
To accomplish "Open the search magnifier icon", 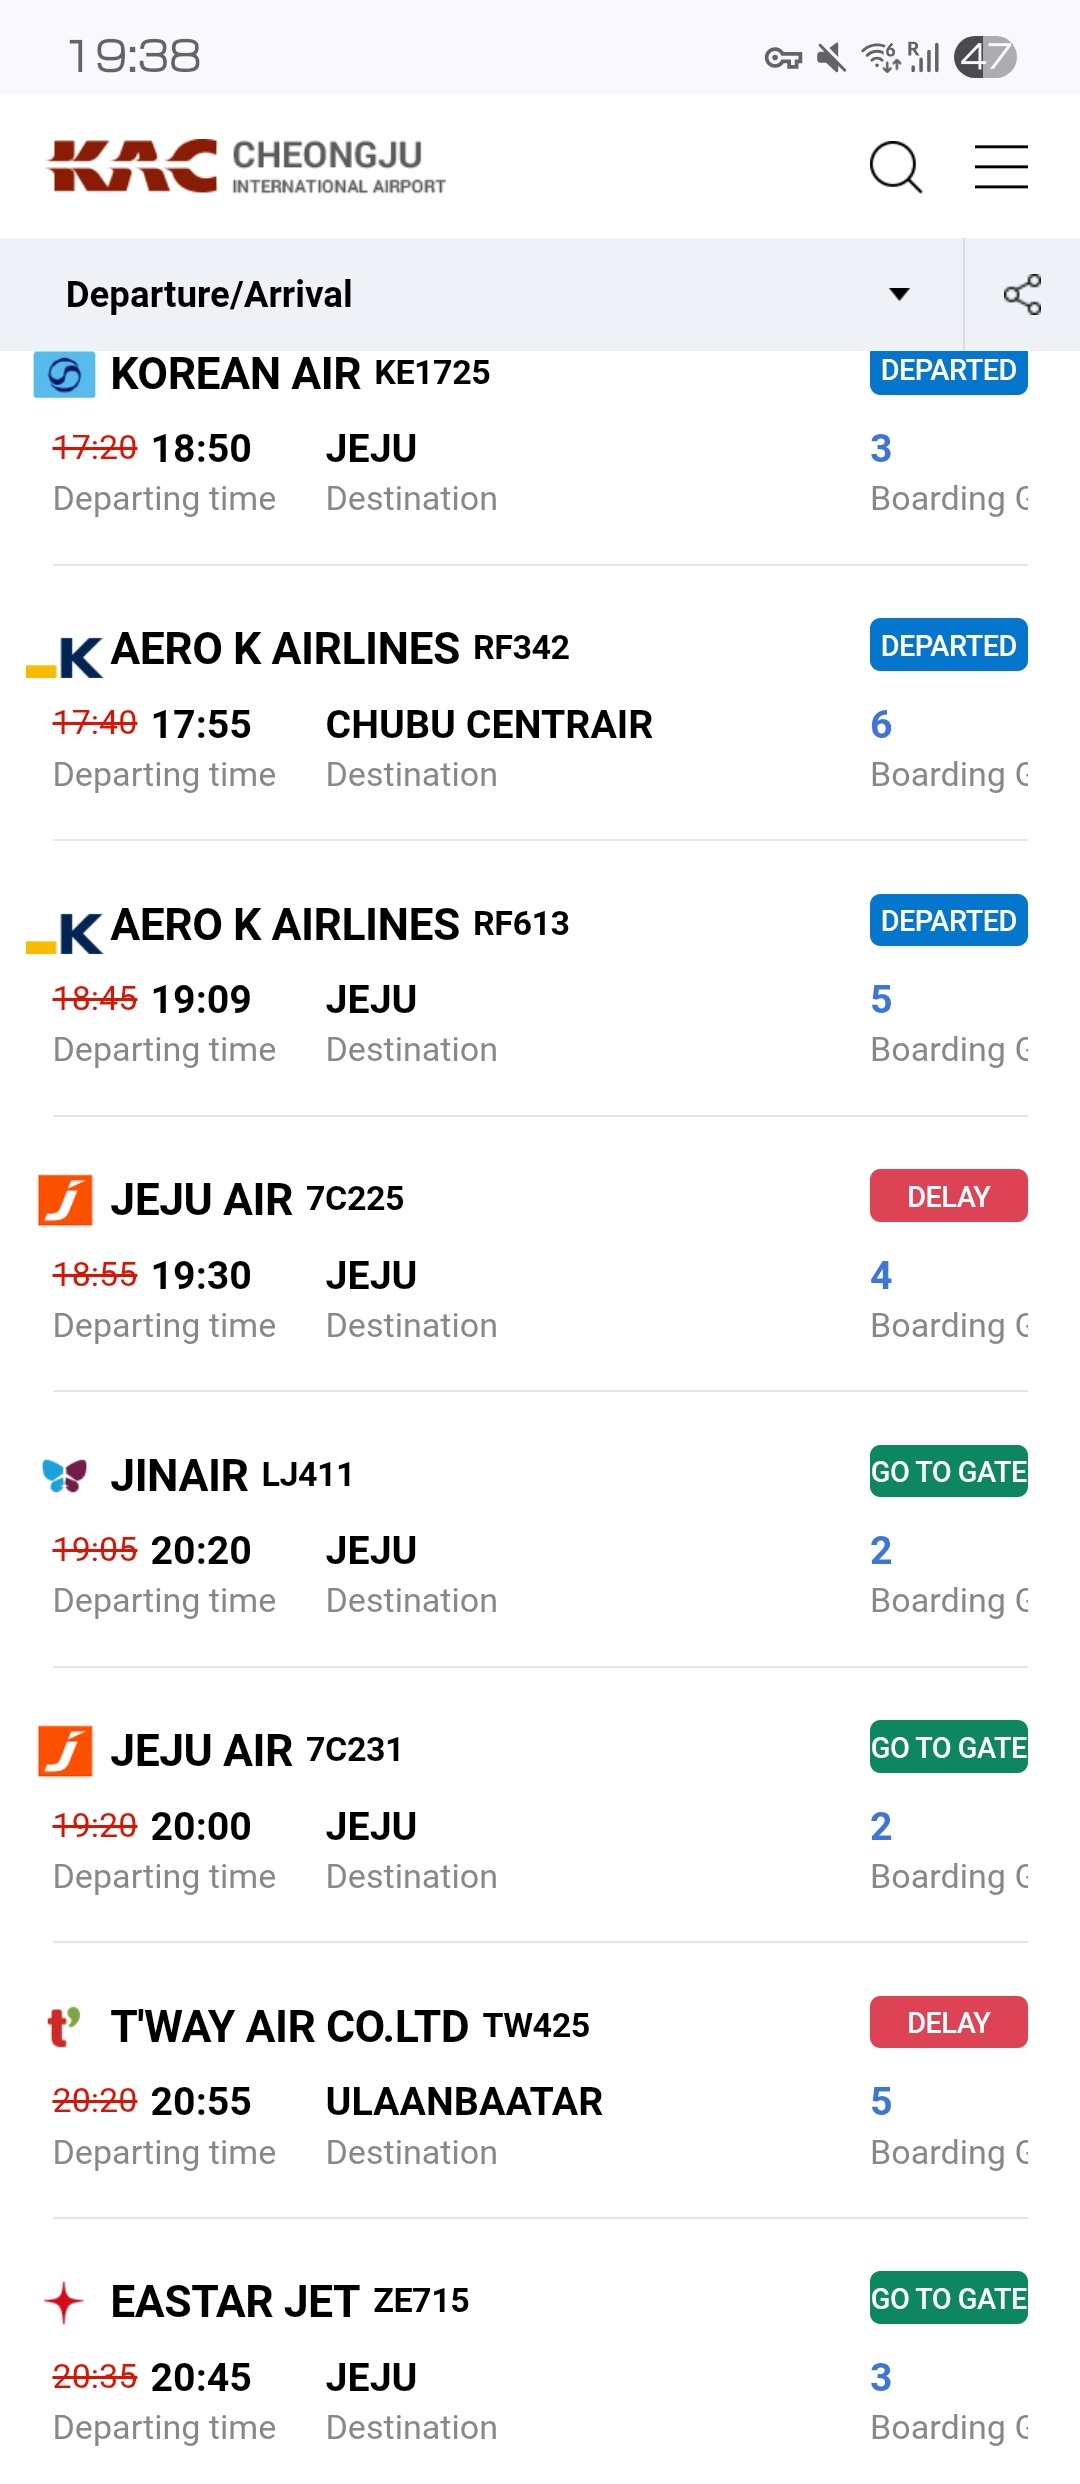I will tap(895, 166).
